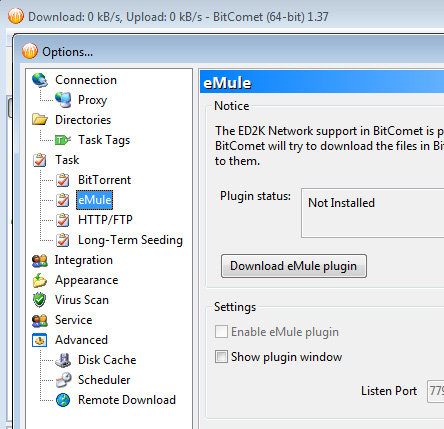Open the Directories settings page
The image size is (444, 429).
point(83,120)
